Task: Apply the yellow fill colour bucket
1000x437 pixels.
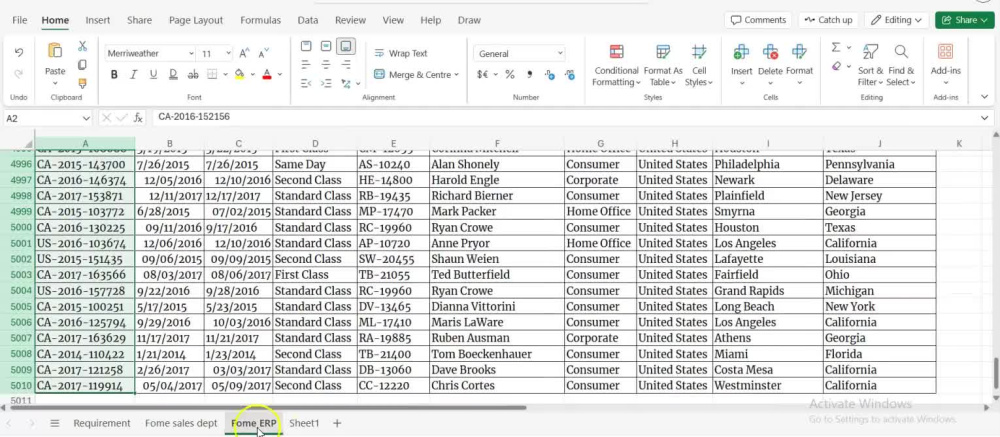Action: tap(240, 75)
